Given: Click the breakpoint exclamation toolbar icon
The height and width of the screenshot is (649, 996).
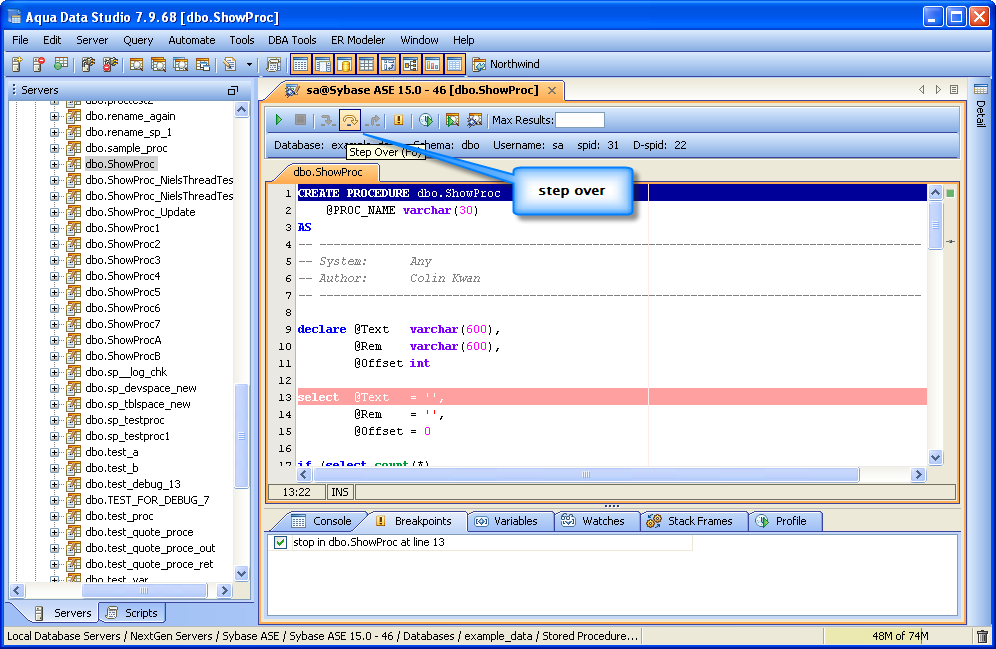Looking at the screenshot, I should click(398, 120).
